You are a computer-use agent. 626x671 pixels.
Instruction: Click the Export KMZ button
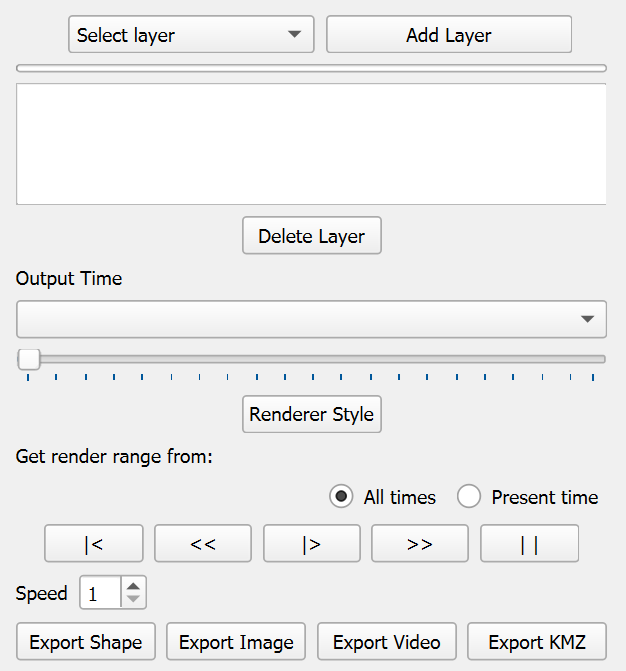[536, 642]
